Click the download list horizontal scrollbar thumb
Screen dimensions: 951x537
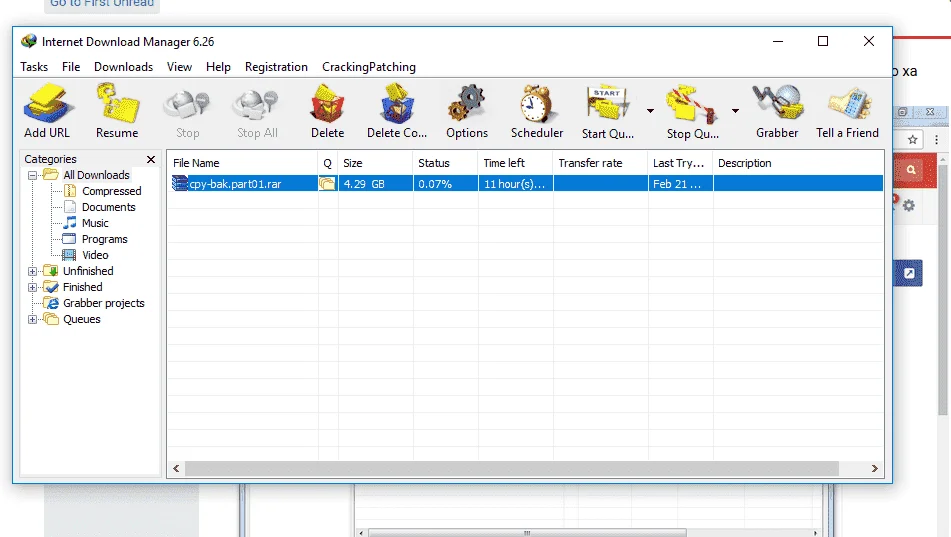[512, 468]
